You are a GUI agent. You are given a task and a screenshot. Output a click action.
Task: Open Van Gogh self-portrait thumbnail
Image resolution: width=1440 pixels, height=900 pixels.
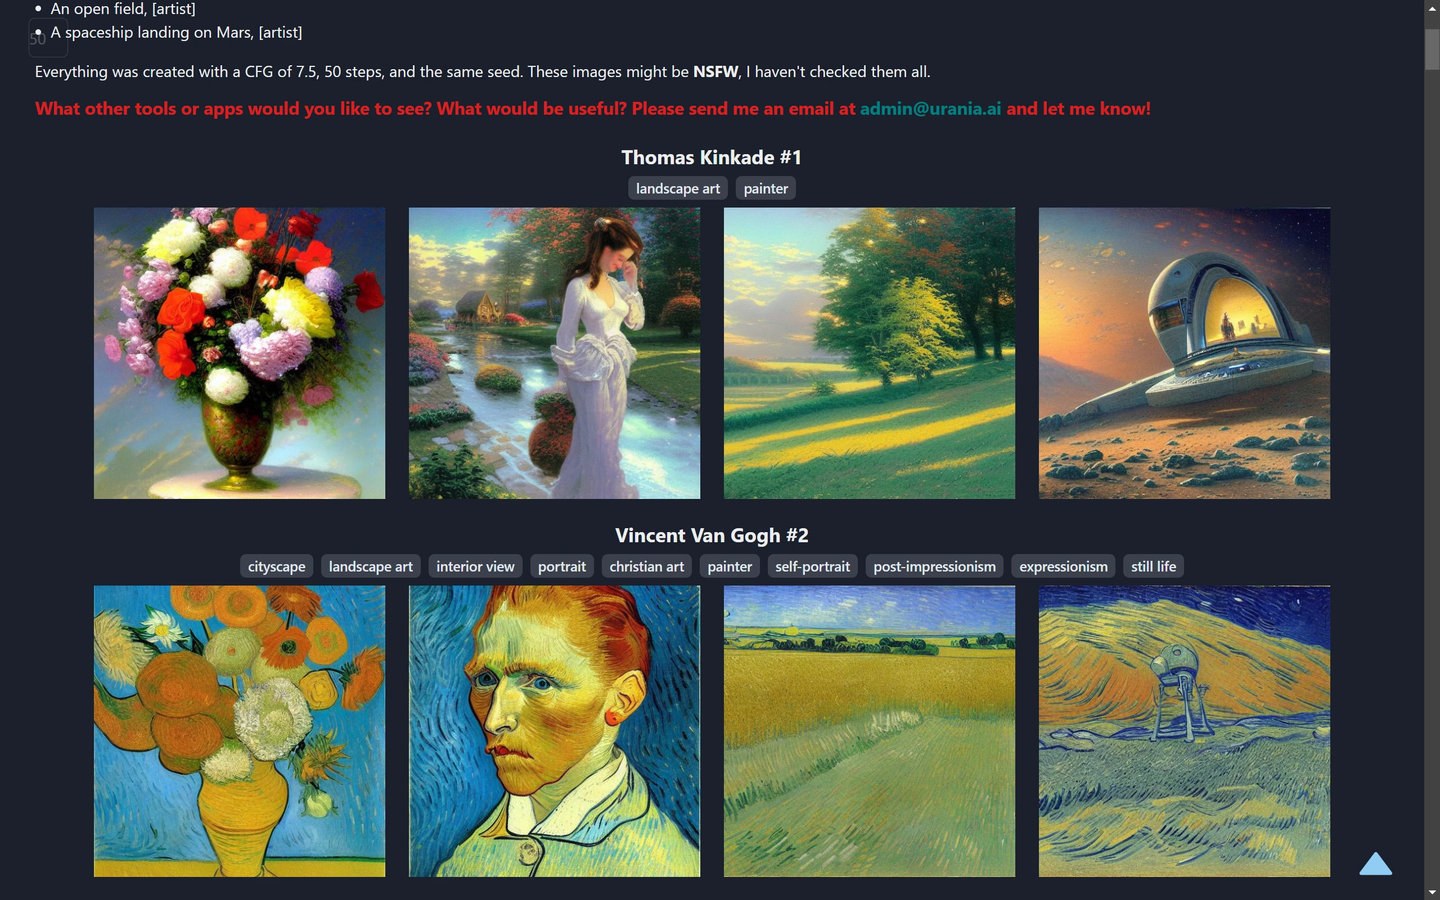click(x=554, y=731)
